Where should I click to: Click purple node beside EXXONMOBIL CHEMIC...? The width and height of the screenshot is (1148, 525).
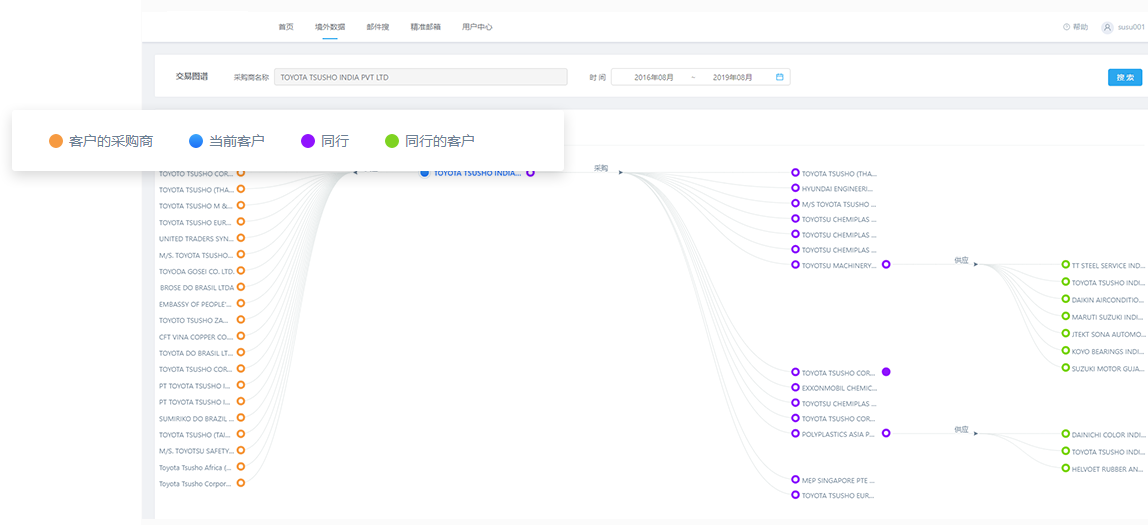coord(795,387)
